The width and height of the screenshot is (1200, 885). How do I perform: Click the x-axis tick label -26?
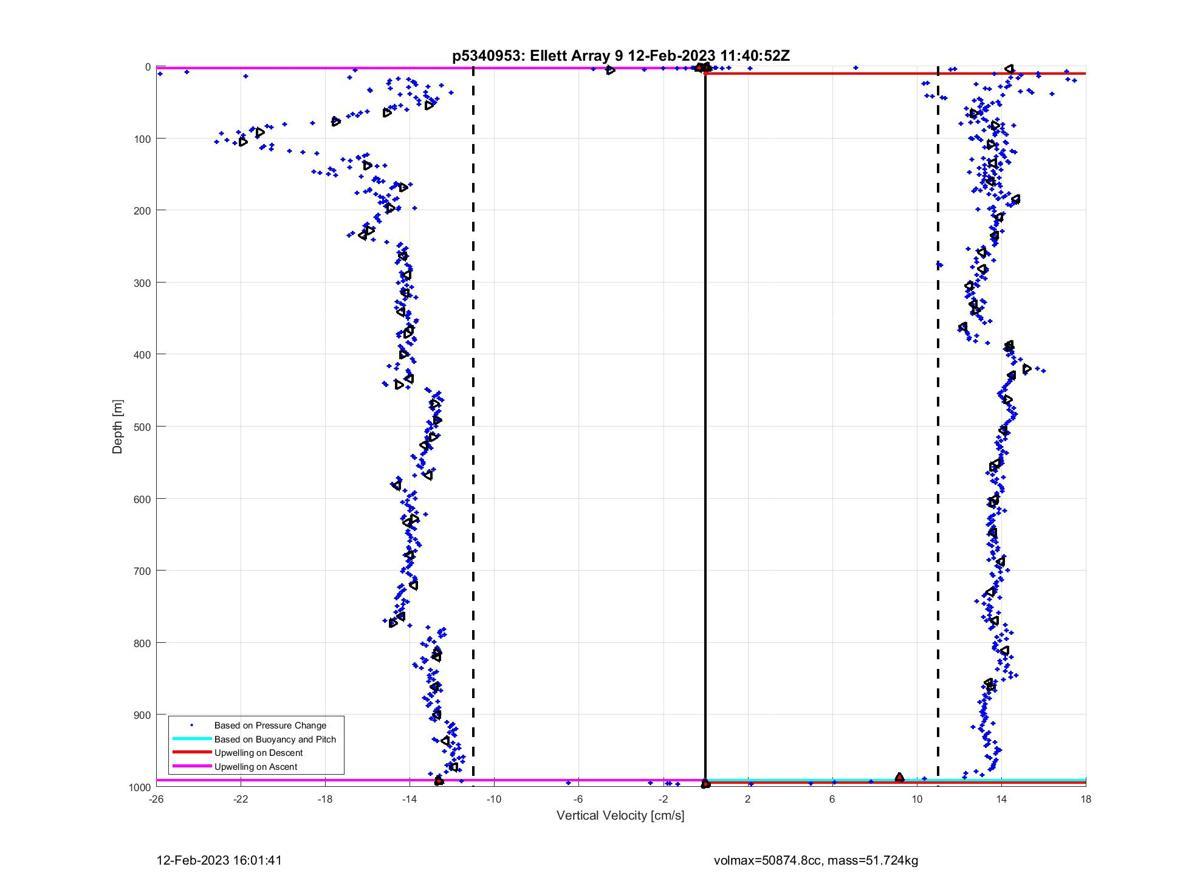click(156, 799)
